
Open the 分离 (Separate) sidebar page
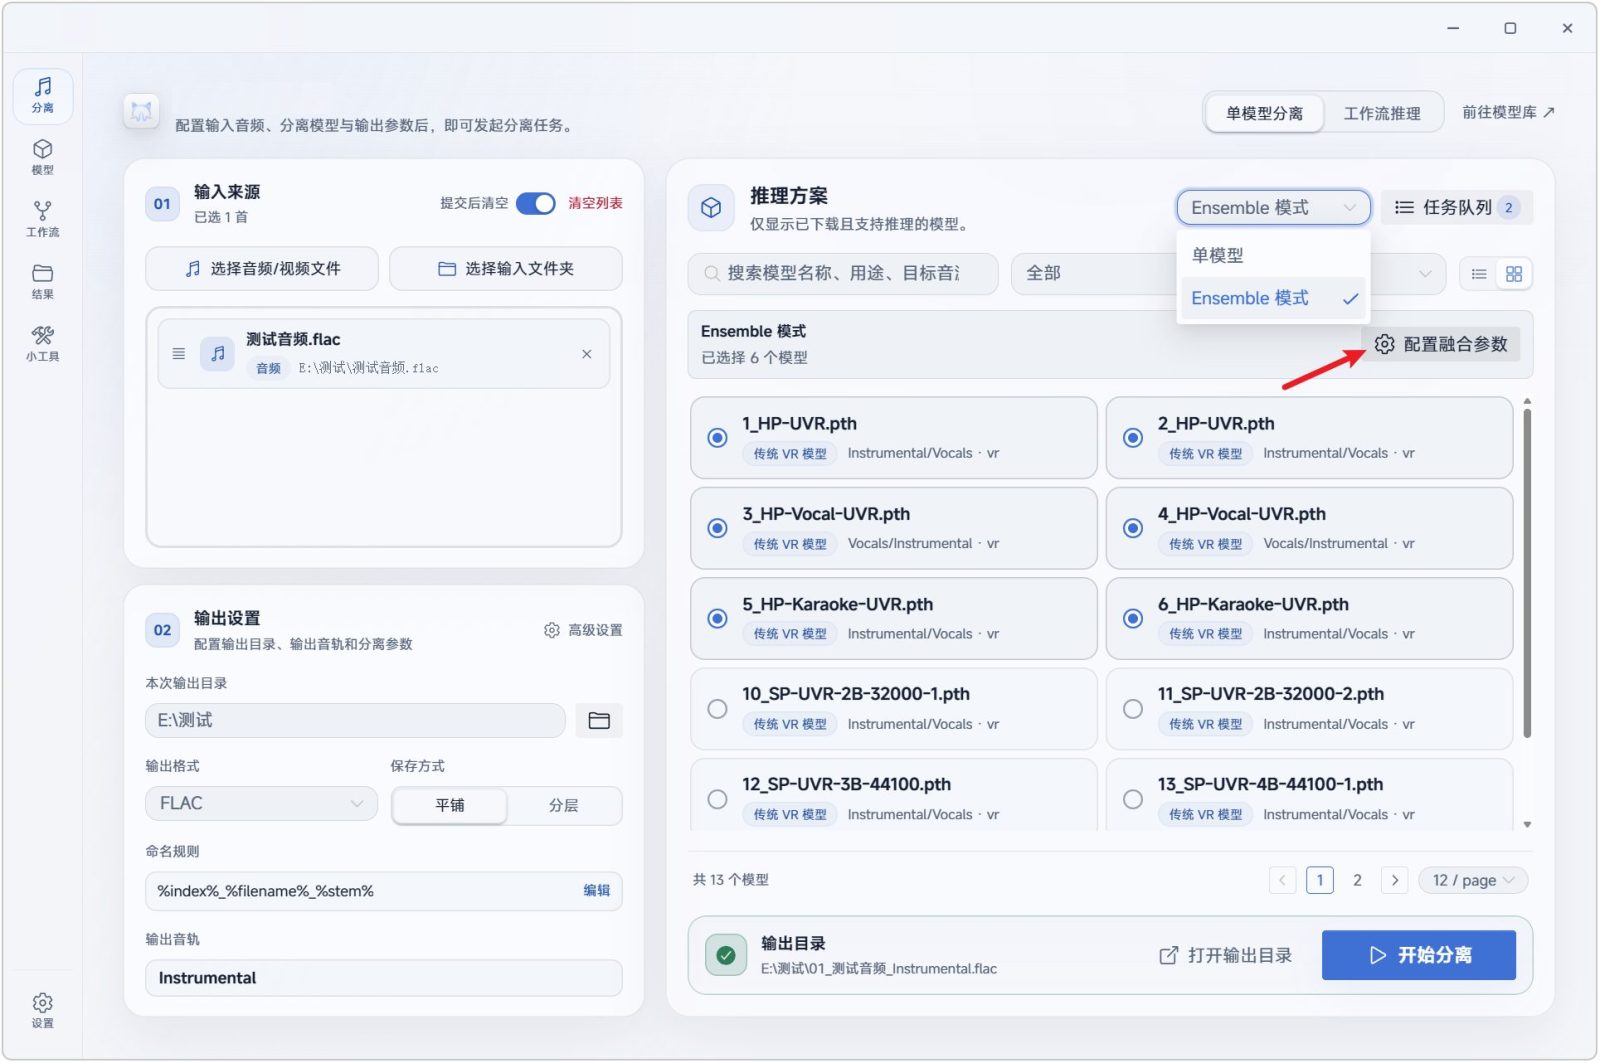click(x=42, y=96)
